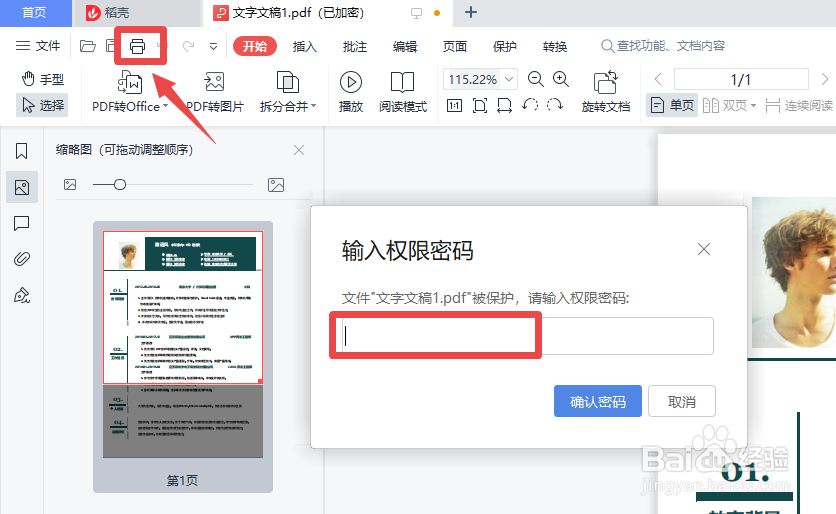The height and width of the screenshot is (514, 836).
Task: Open the bookmark panel icon
Action: tap(21, 151)
